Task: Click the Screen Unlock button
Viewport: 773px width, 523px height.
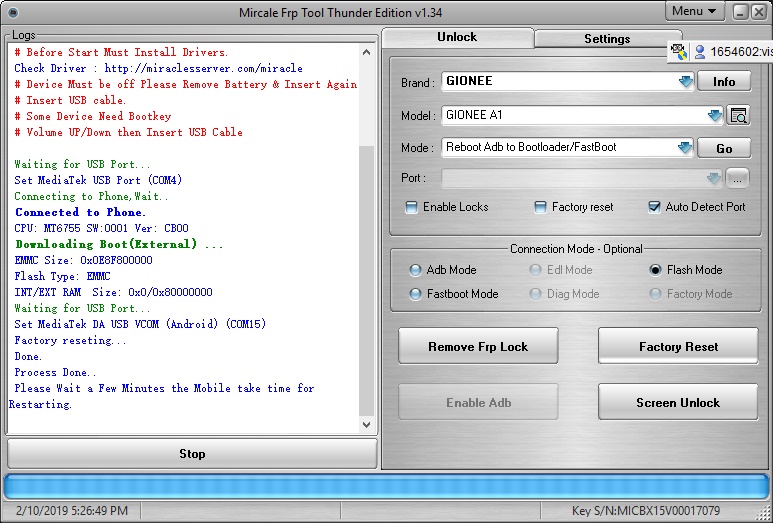Action: click(678, 403)
